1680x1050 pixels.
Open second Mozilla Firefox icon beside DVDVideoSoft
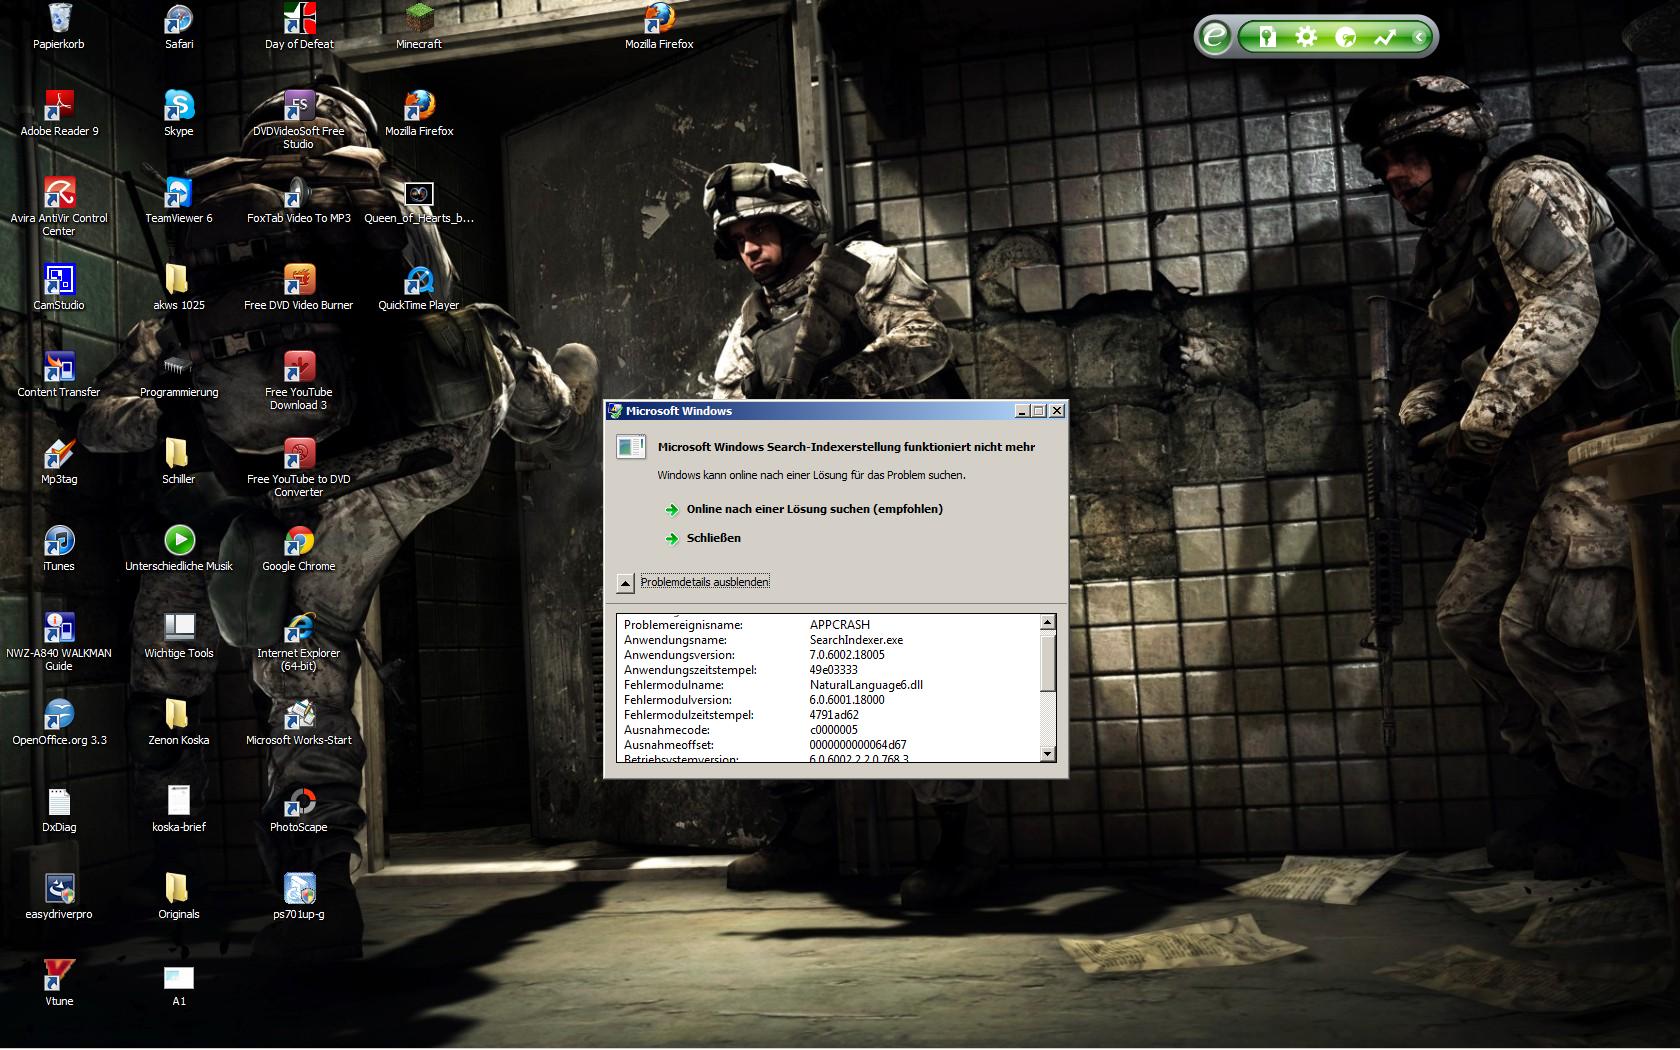(x=419, y=106)
